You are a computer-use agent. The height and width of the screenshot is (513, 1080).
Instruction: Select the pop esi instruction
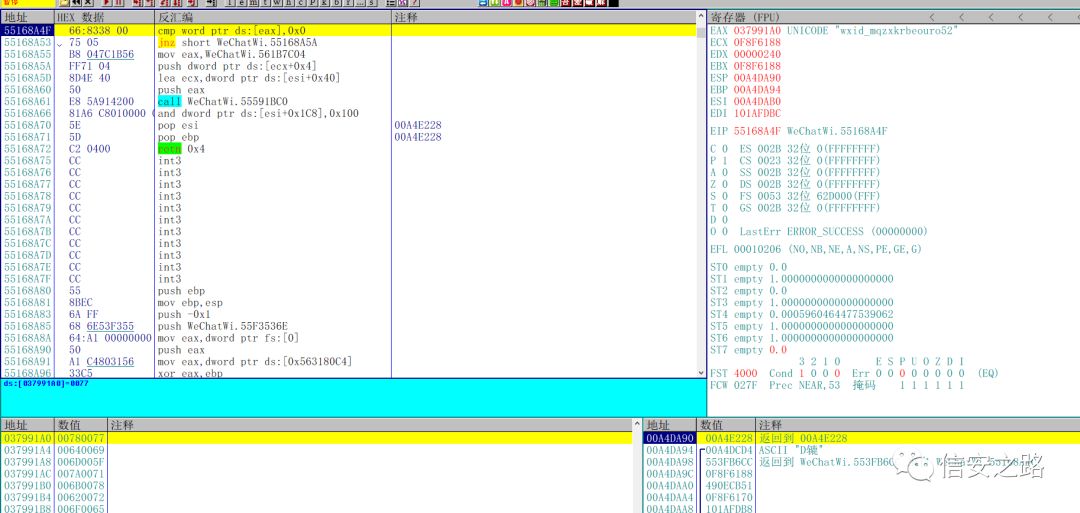[x=178, y=125]
